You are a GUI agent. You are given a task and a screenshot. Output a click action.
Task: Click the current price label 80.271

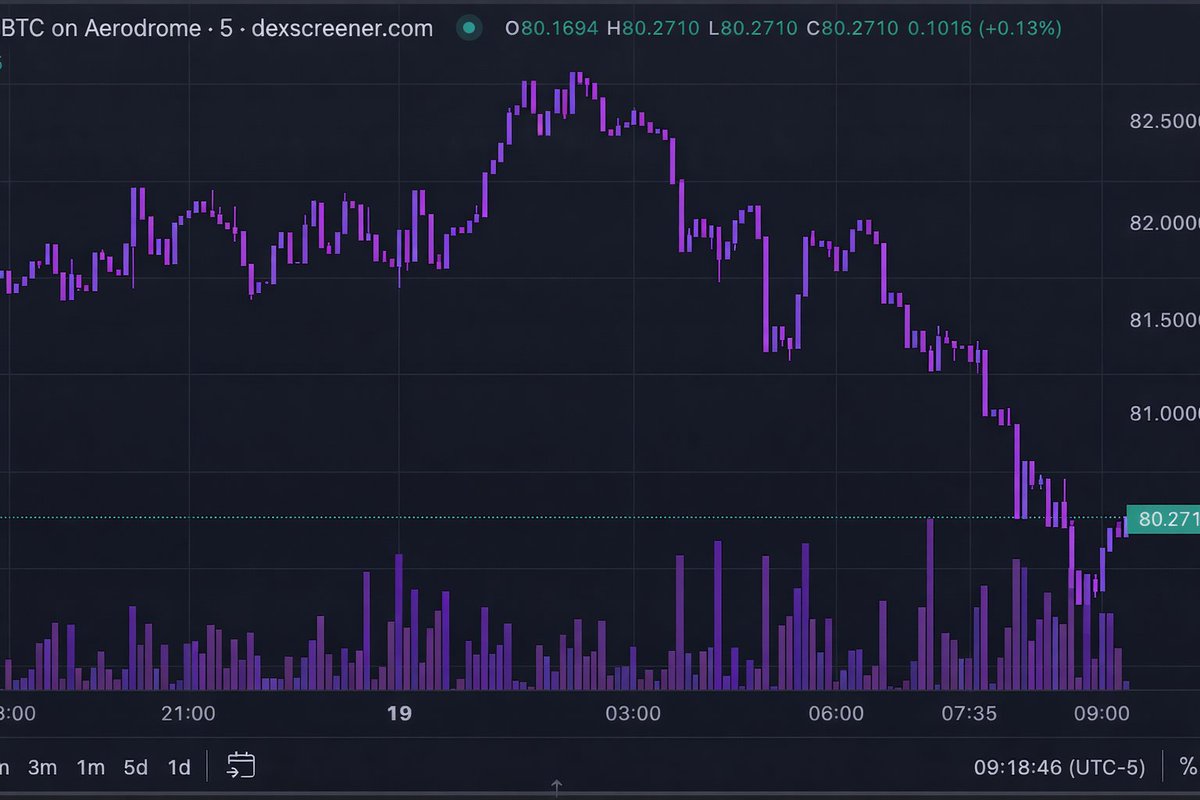[x=1163, y=520]
